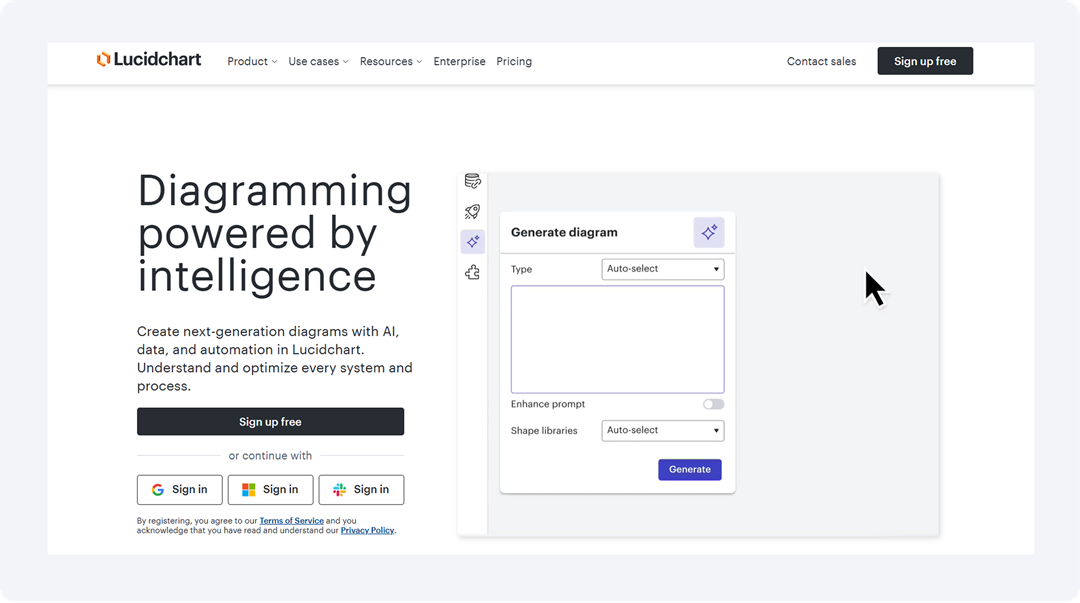Open the Pricing page
This screenshot has width=1080, height=603.
514,61
